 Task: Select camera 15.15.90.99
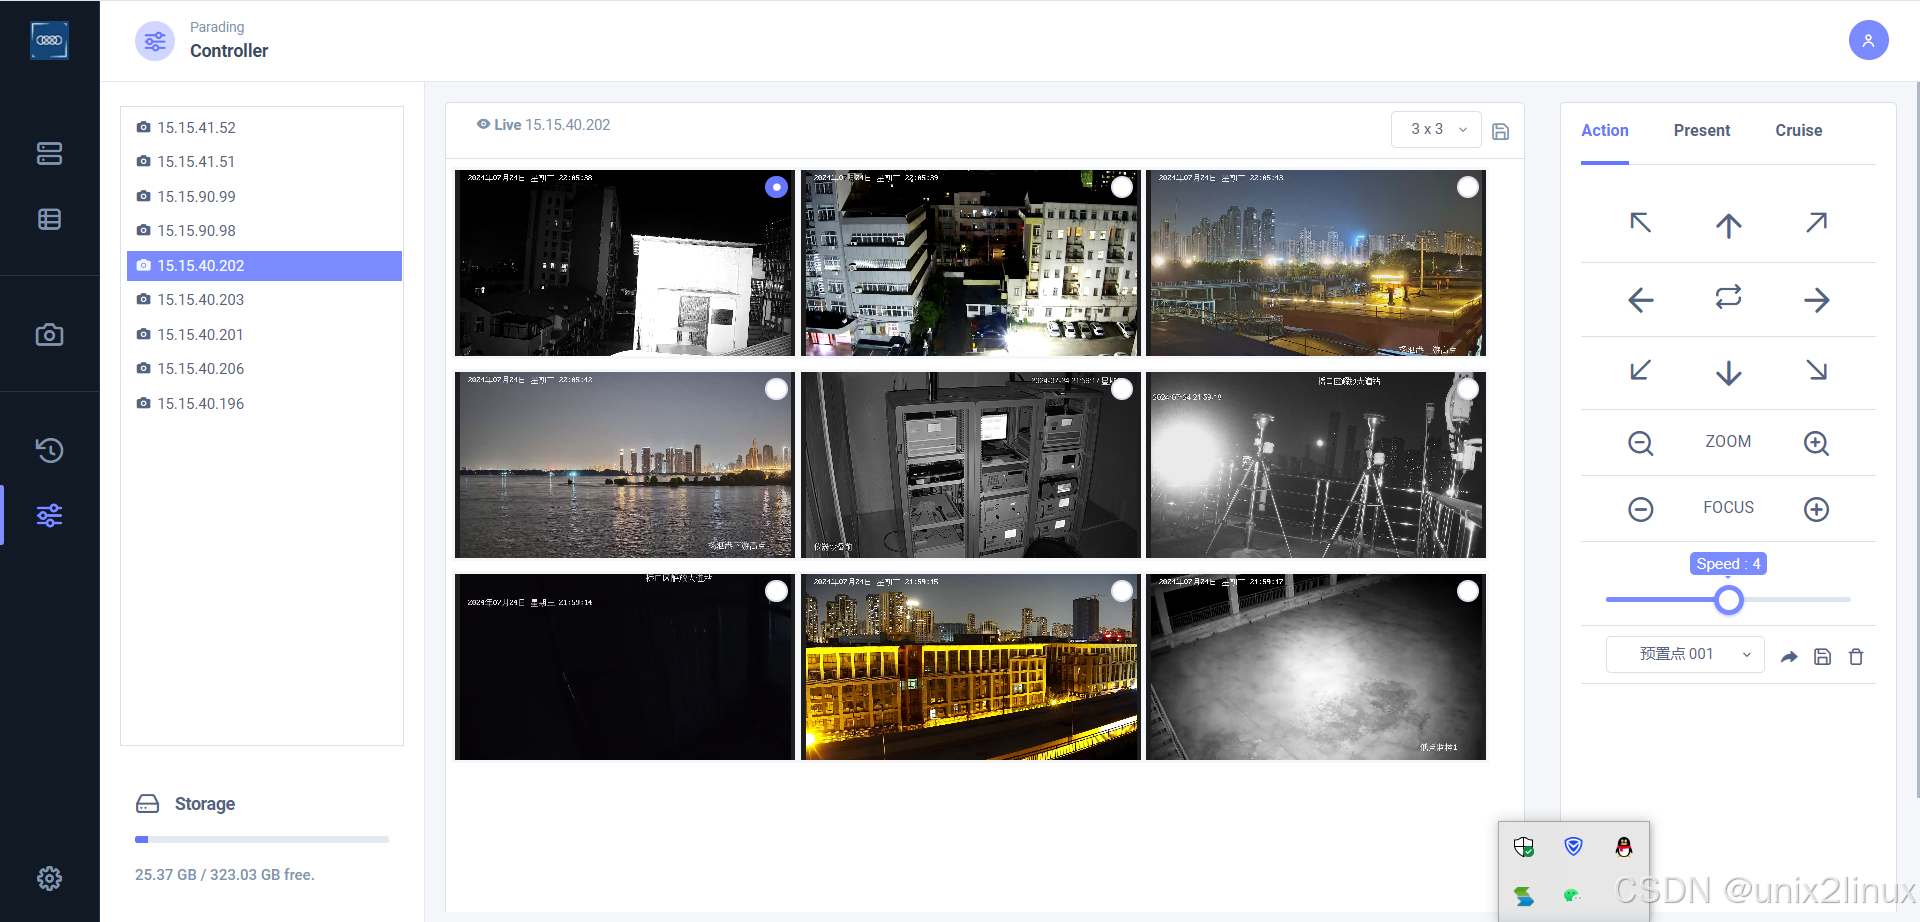coord(264,196)
